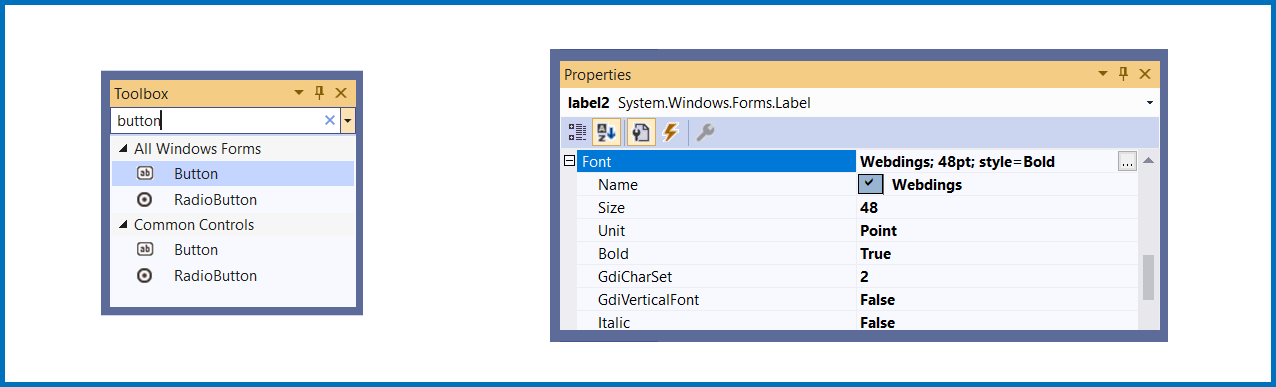This screenshot has height=387, width=1276.
Task: Select the GdiVerticalFont property label
Action: pos(649,300)
